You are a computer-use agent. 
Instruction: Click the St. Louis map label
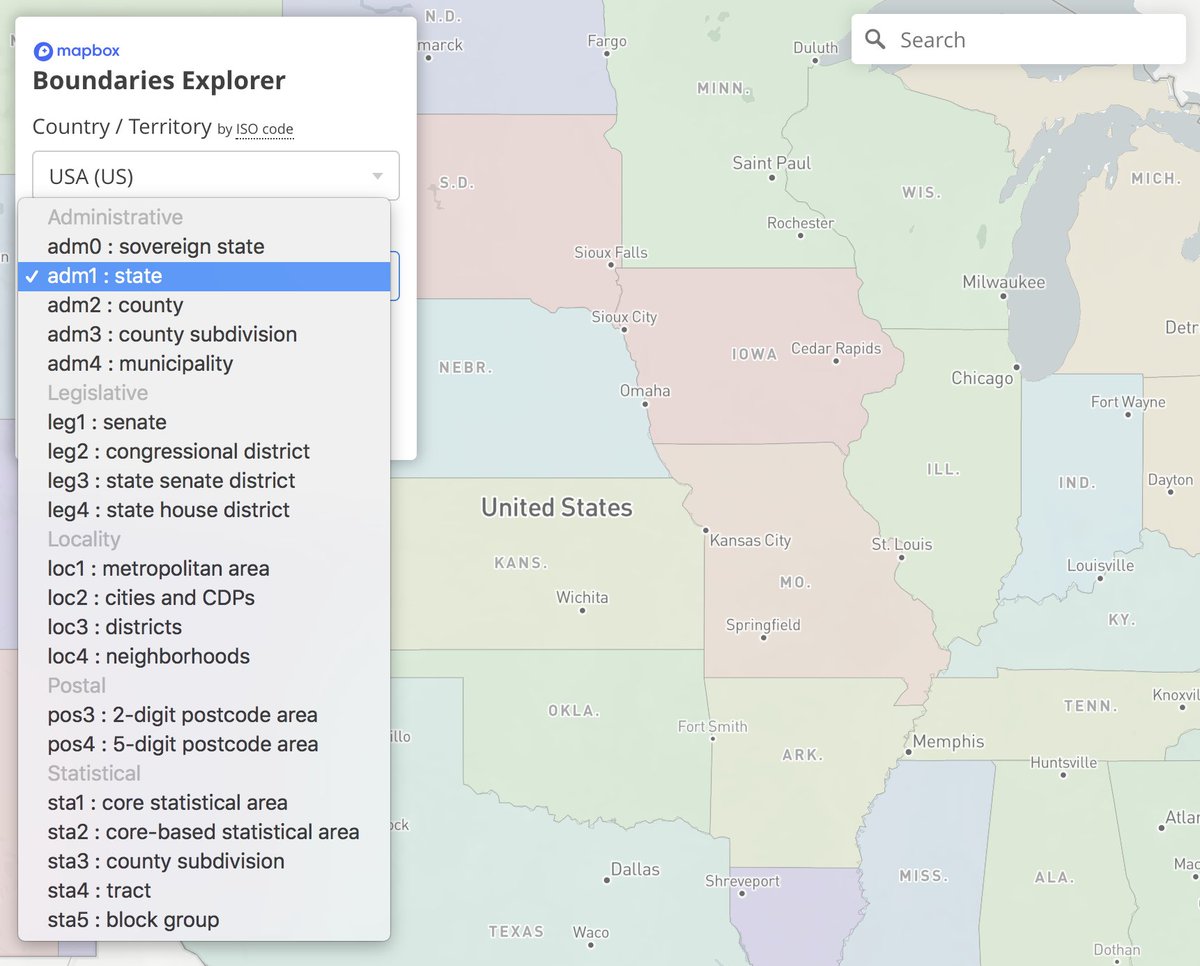(x=902, y=545)
